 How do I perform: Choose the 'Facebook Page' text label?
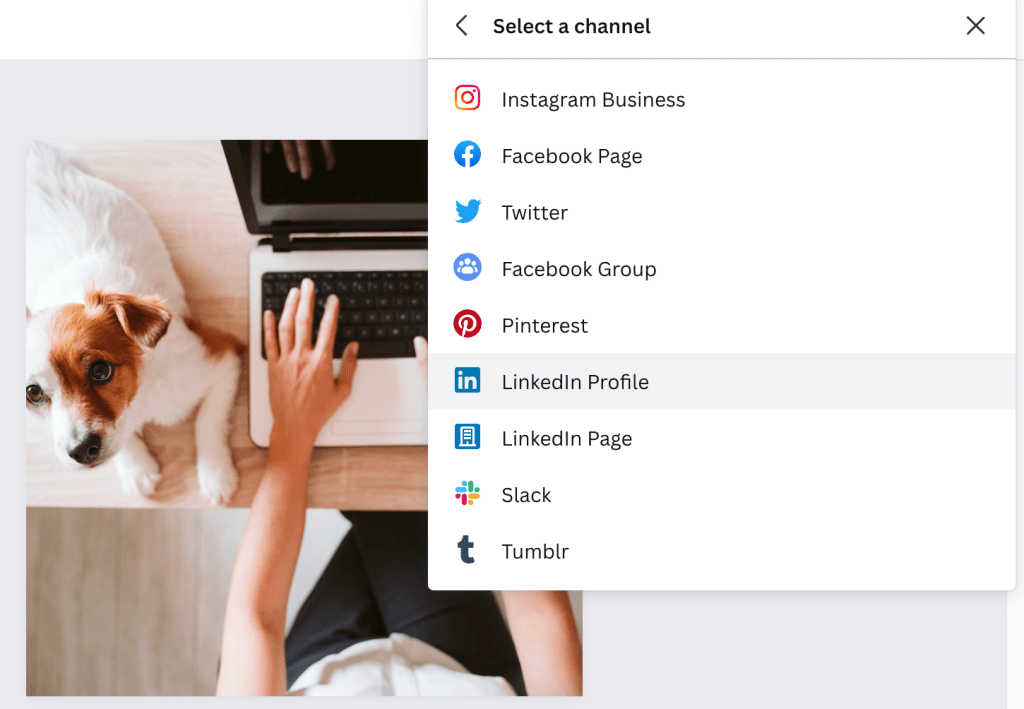tap(572, 156)
